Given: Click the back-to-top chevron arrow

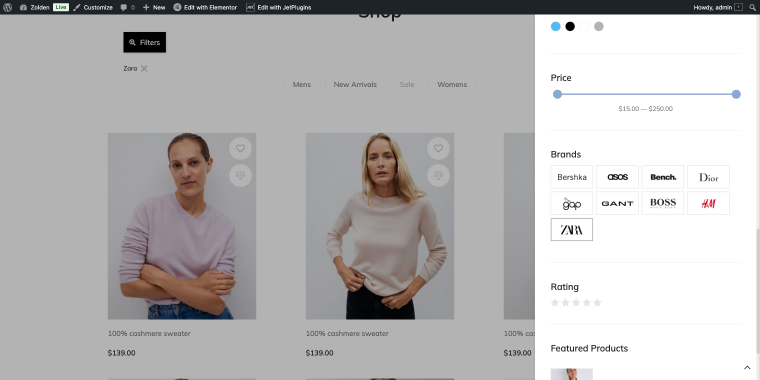Looking at the screenshot, I should pos(747,368).
